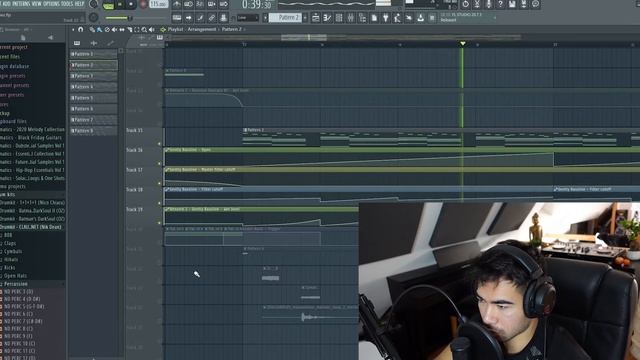
Task: Select Pattern 1 in the picker list
Action: point(93,54)
